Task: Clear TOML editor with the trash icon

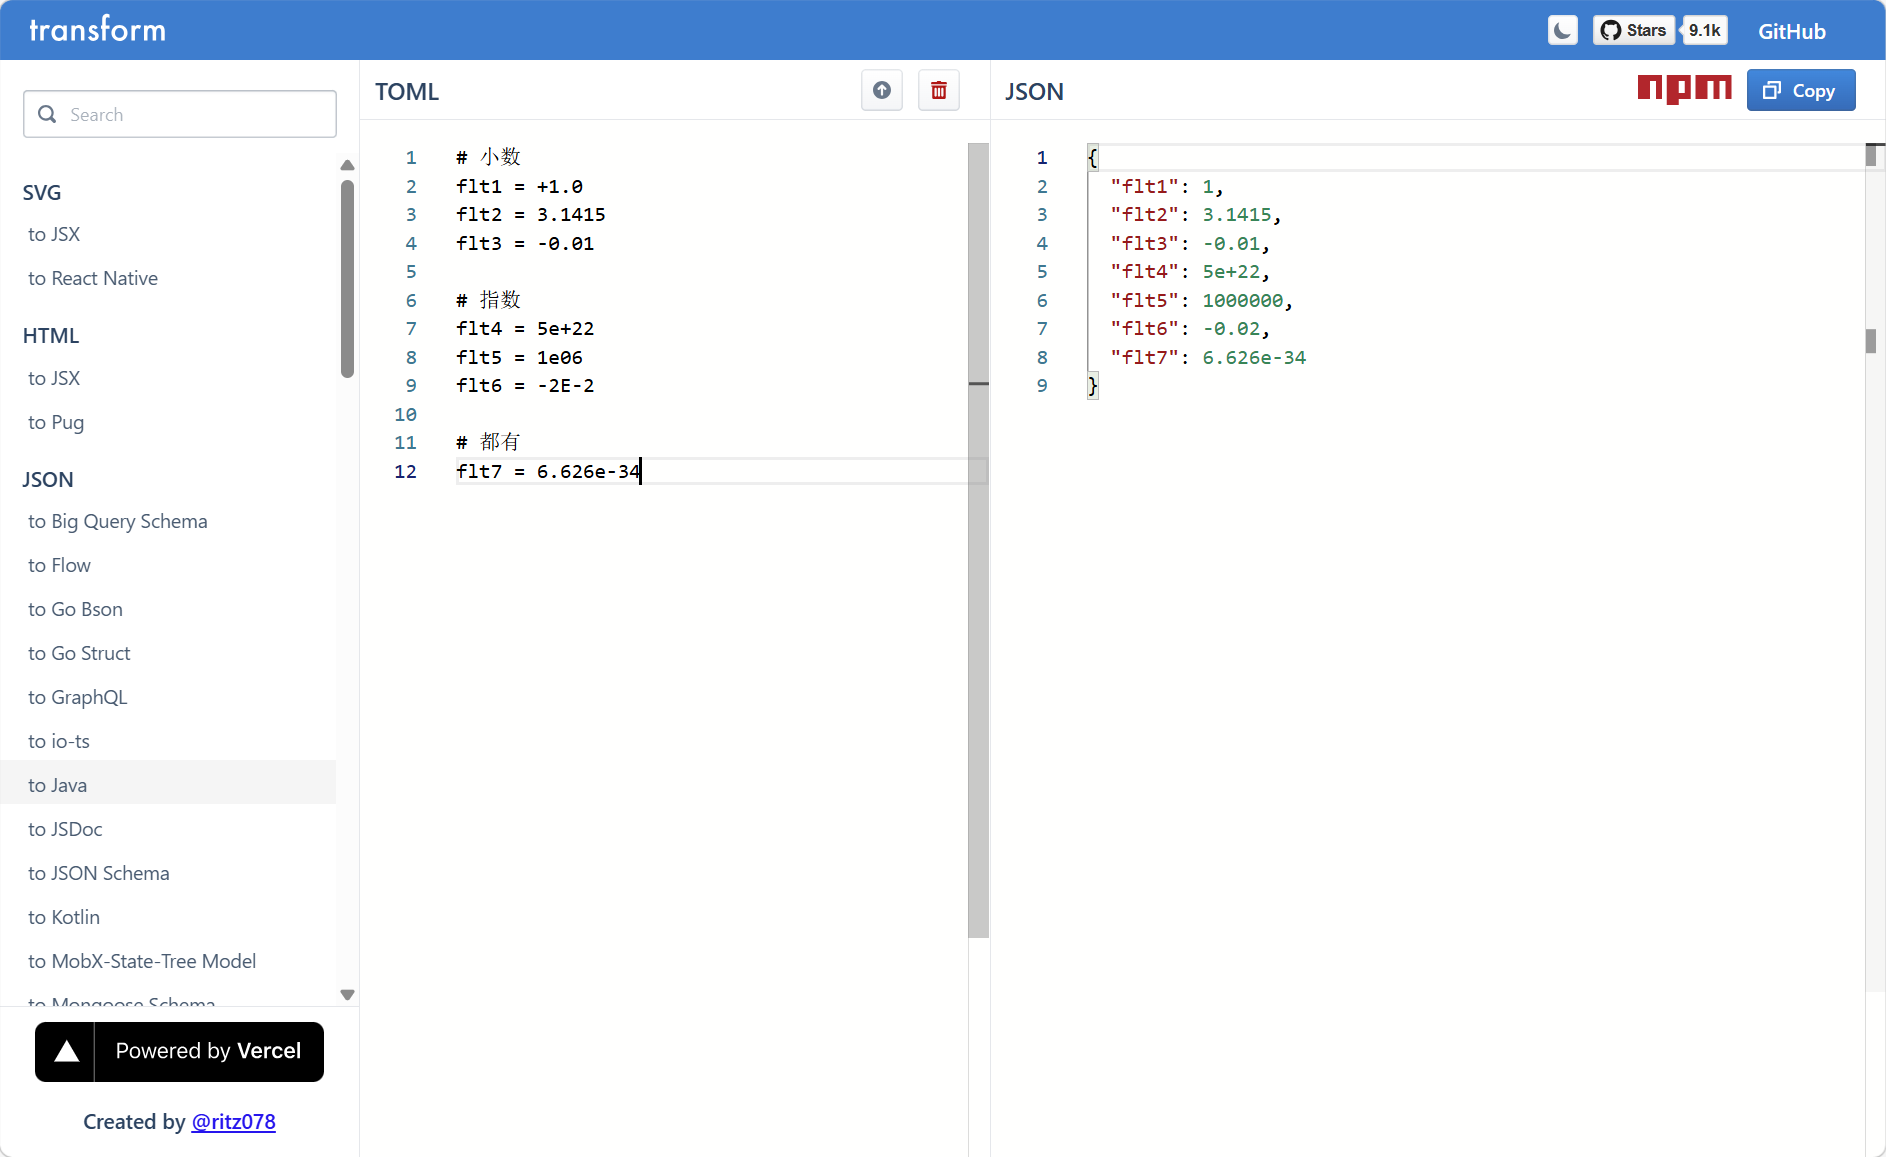Action: click(x=938, y=91)
